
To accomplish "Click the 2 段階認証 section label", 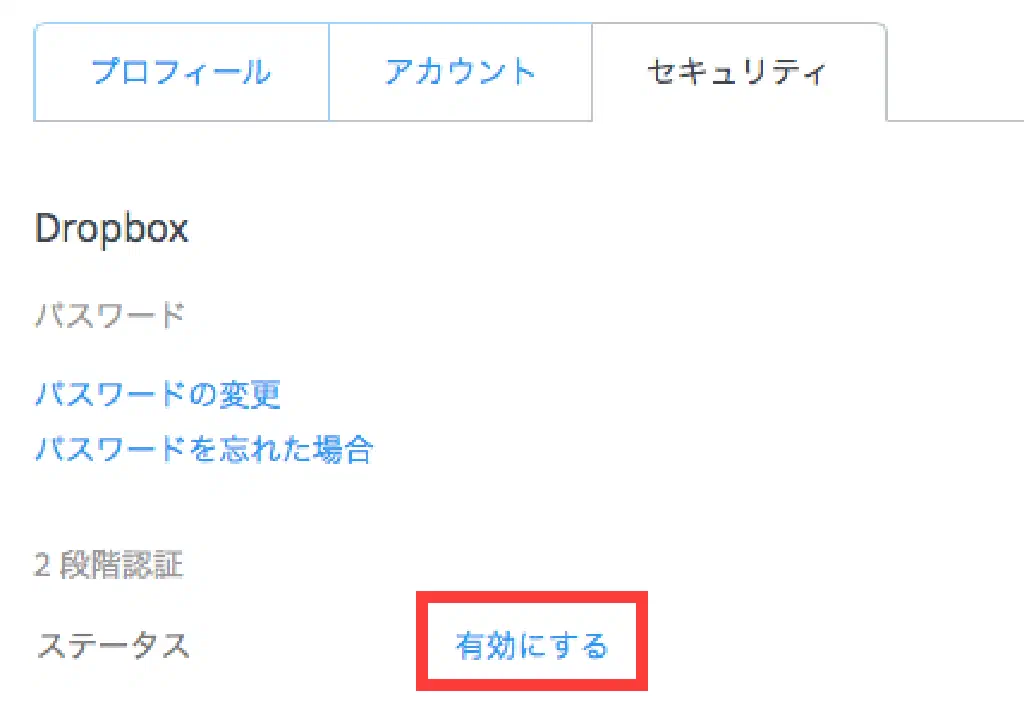I will [x=109, y=565].
